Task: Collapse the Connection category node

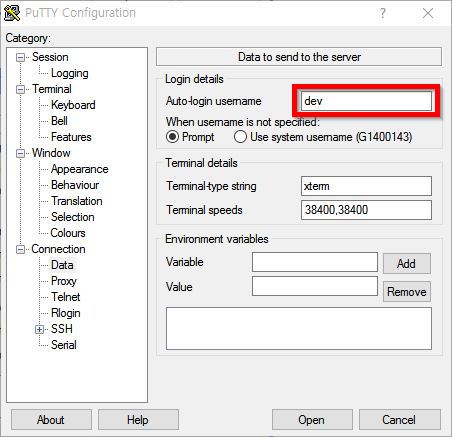Action: pyautogui.click(x=21, y=249)
